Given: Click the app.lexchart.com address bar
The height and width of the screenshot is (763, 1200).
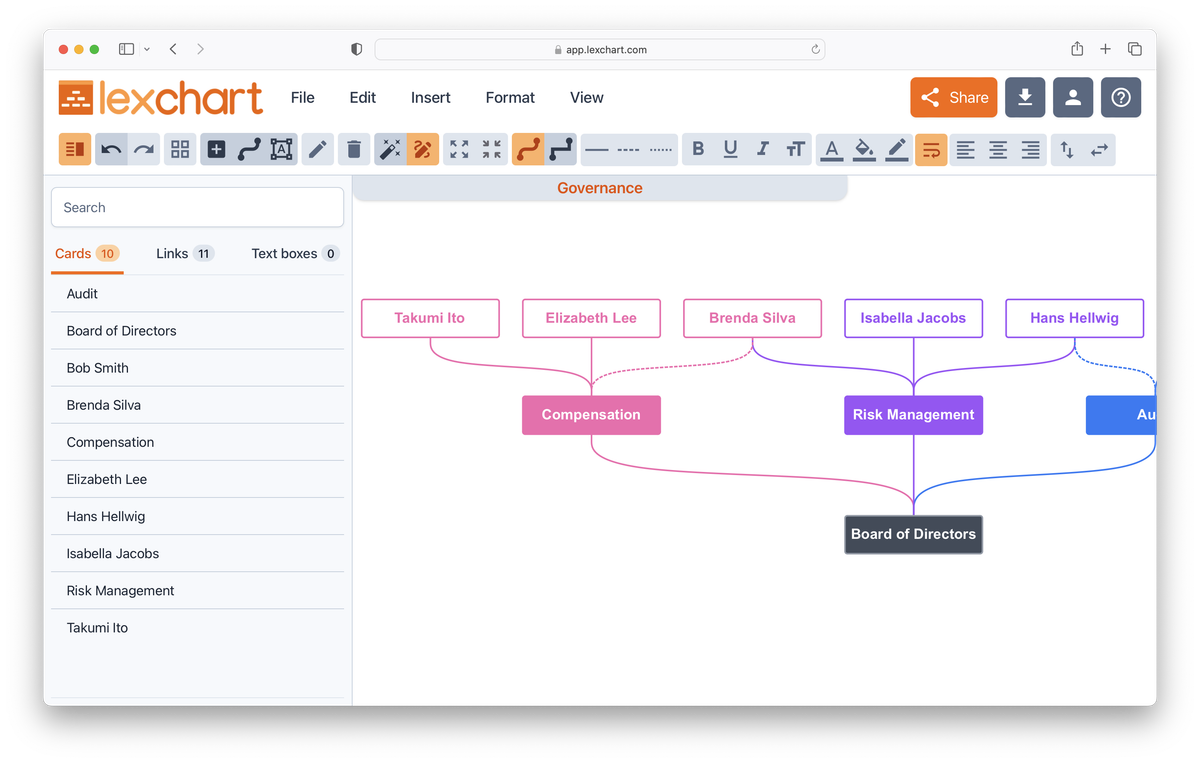Looking at the screenshot, I should (600, 49).
